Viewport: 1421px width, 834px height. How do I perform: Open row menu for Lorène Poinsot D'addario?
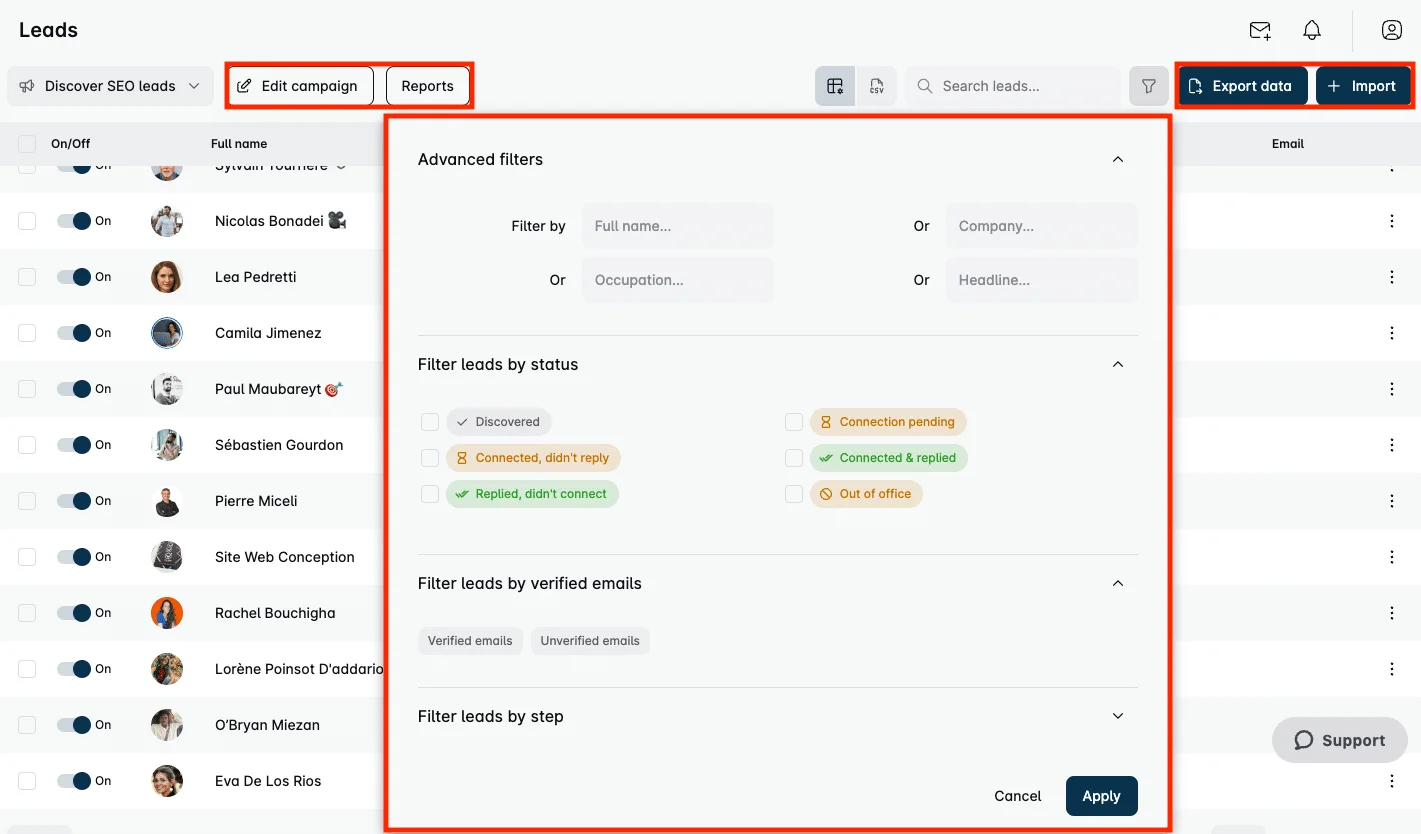[x=1392, y=669]
